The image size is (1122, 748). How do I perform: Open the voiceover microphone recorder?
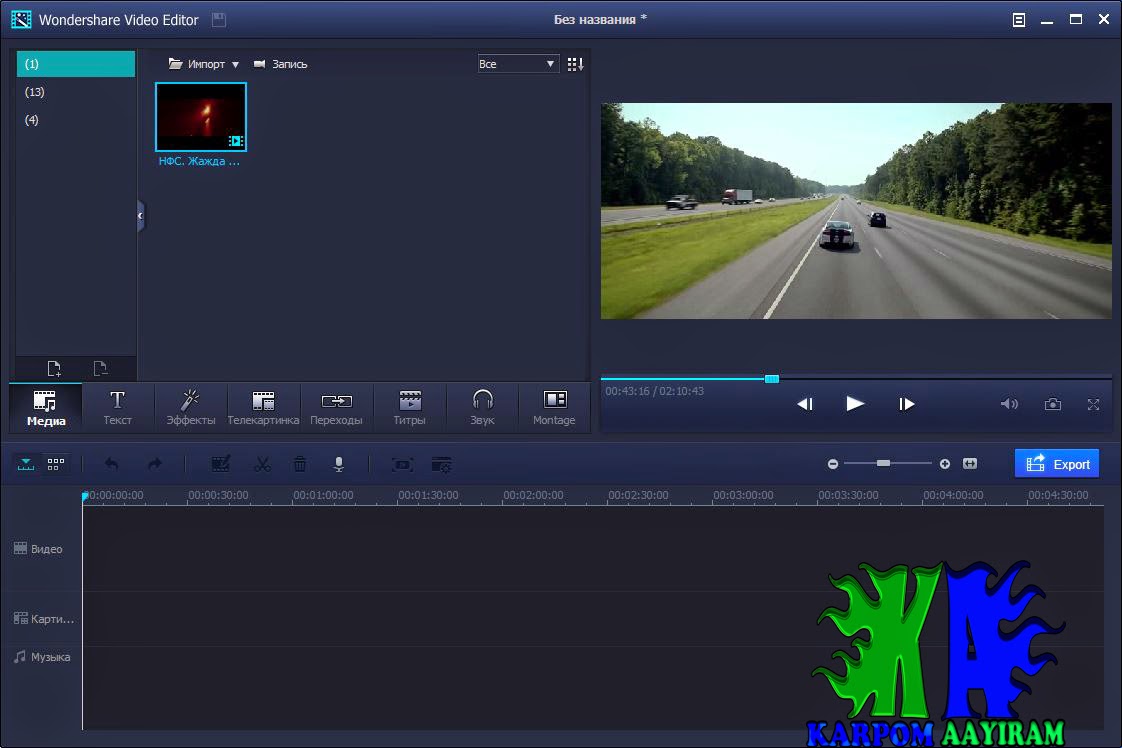[338, 463]
